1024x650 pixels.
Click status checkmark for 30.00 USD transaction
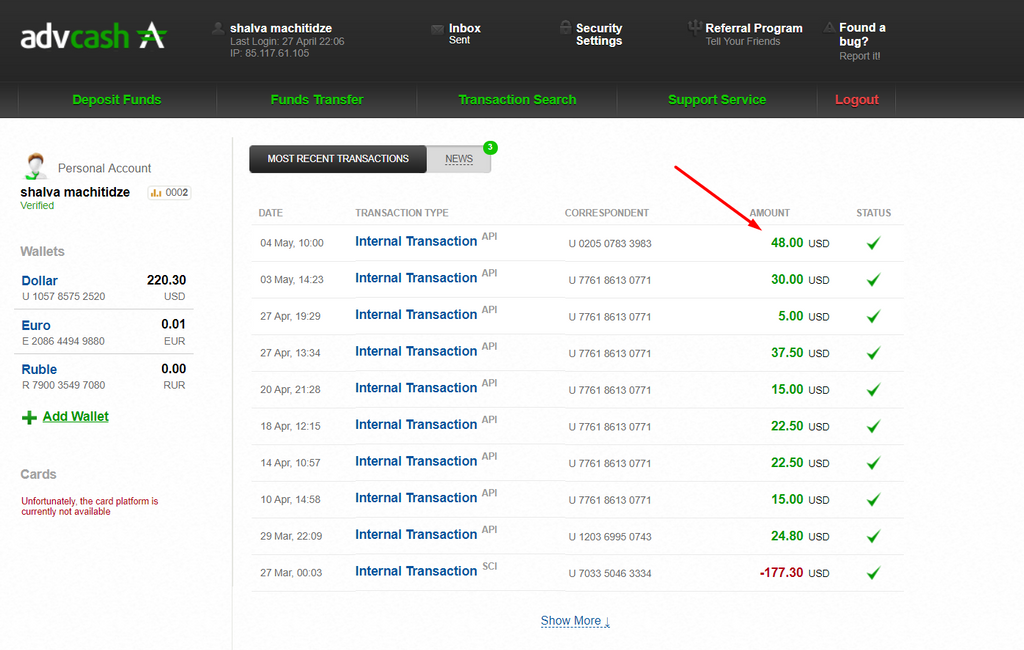[873, 280]
